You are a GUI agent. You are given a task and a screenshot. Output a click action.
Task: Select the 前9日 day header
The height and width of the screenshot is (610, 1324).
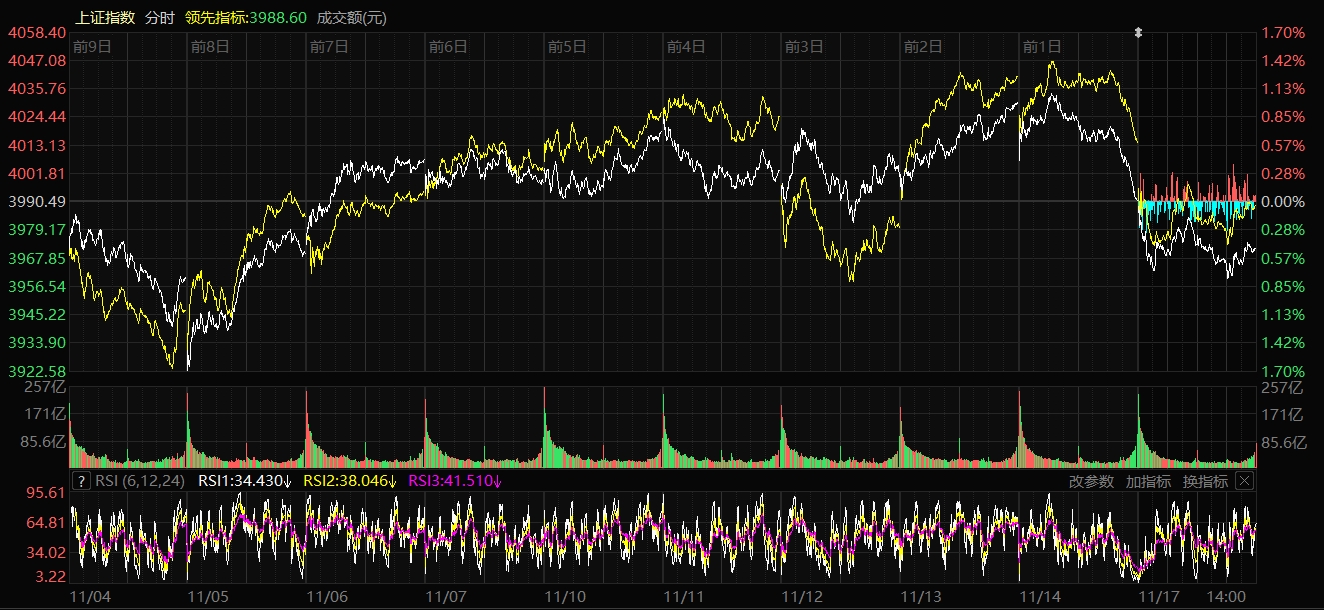[91, 46]
